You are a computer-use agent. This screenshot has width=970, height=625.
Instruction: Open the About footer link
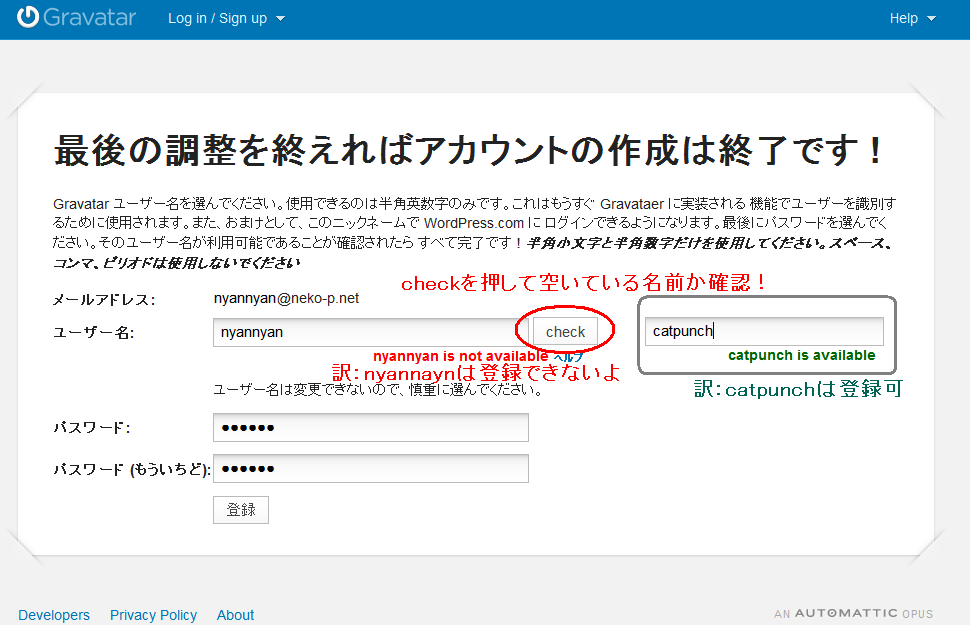pyautogui.click(x=235, y=615)
